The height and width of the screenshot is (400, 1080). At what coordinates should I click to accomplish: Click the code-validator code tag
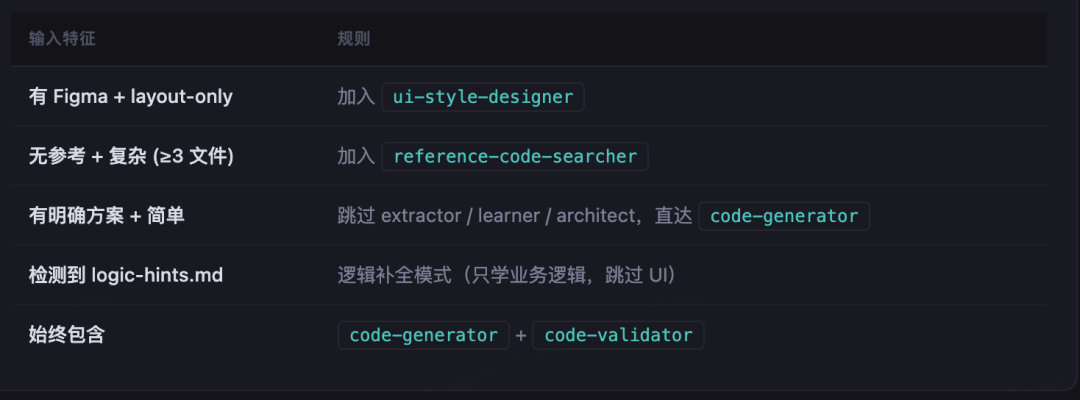point(618,335)
